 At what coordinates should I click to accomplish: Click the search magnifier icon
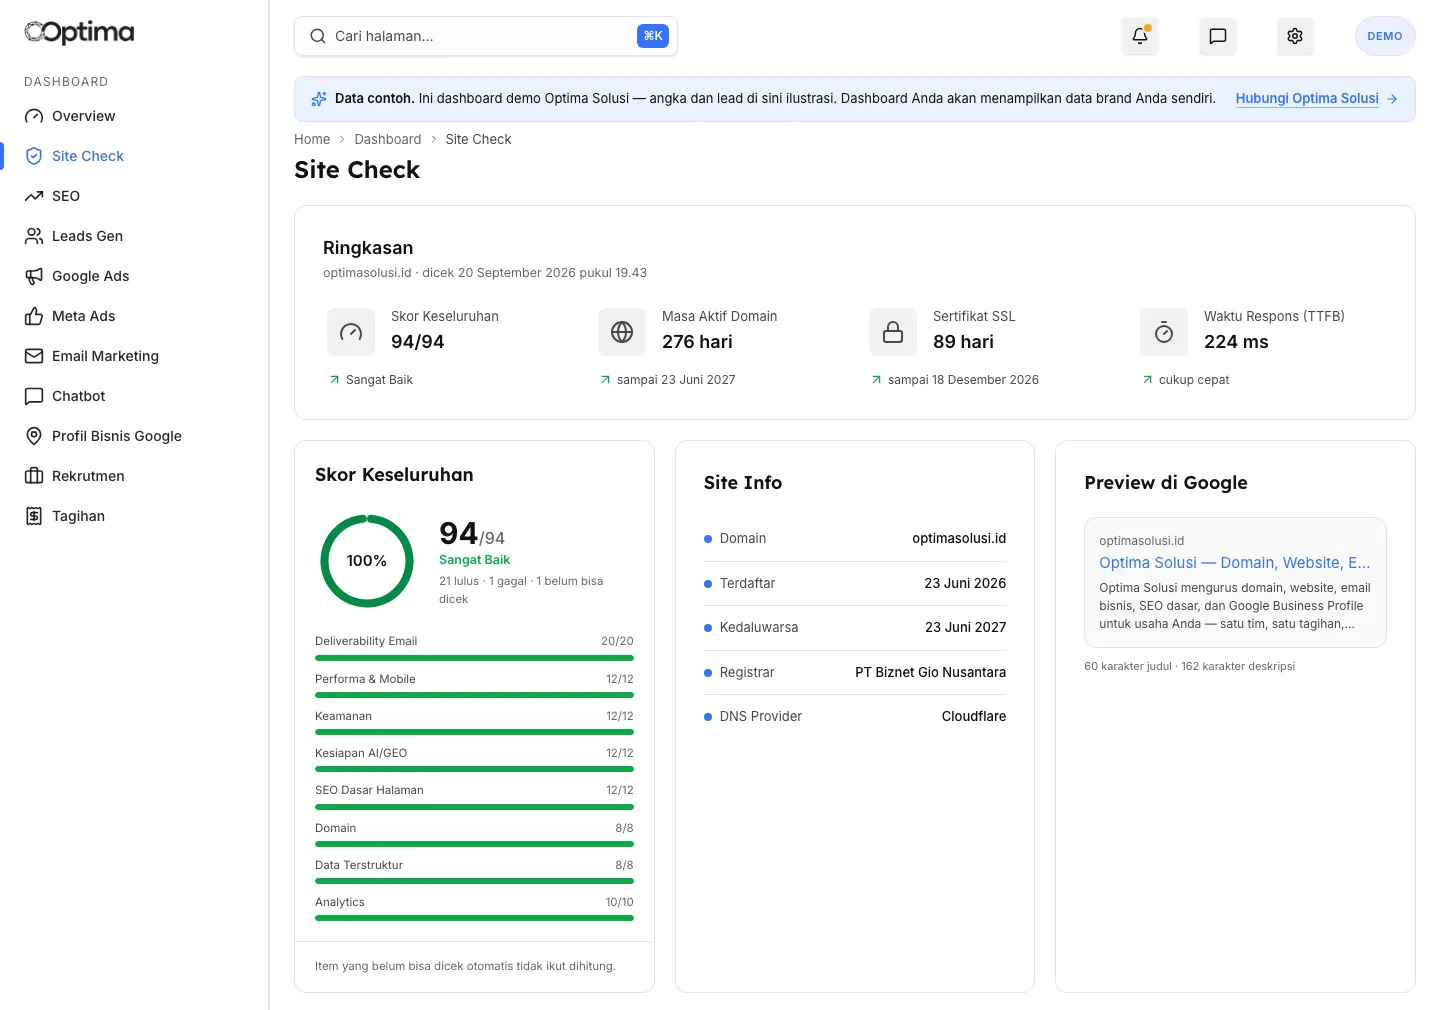(318, 36)
